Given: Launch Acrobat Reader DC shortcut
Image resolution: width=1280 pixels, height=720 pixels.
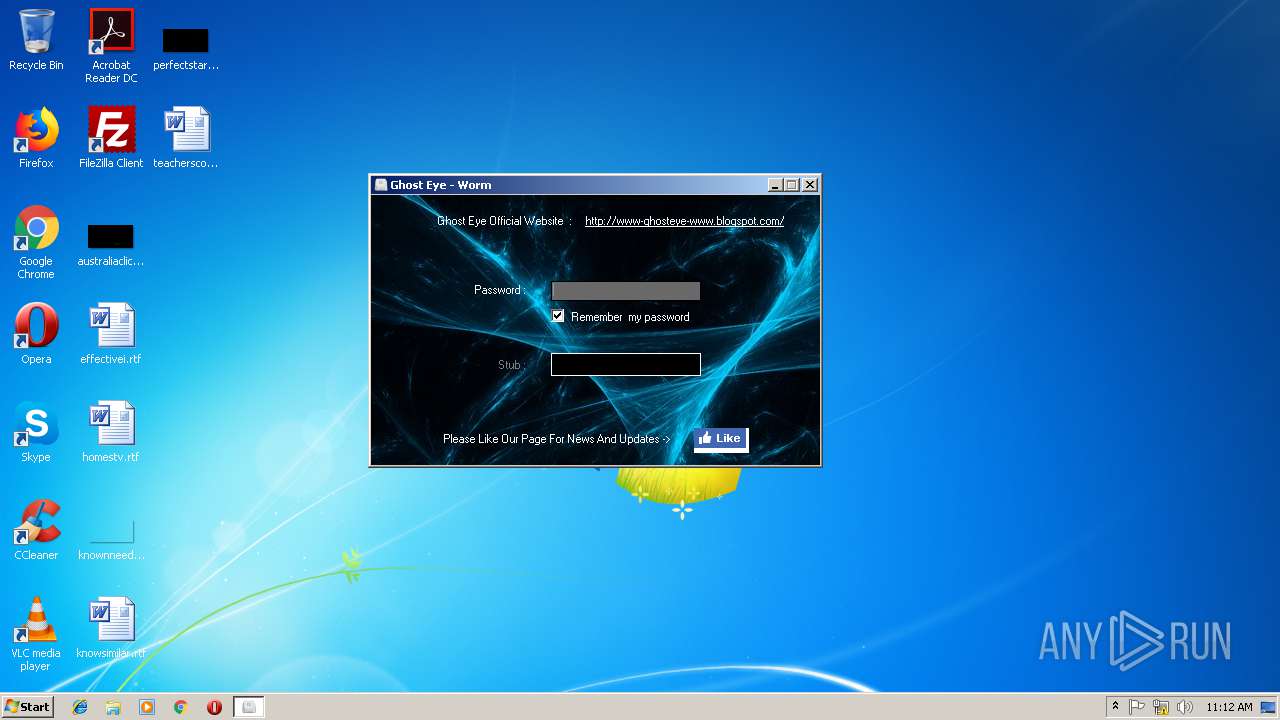Looking at the screenshot, I should pos(111,46).
